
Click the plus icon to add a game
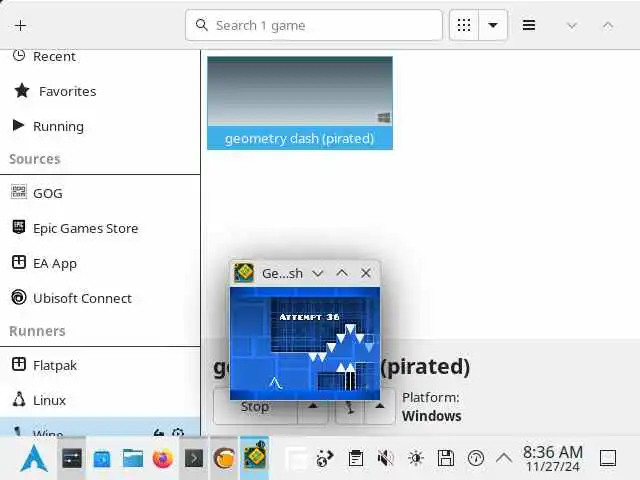click(x=20, y=25)
